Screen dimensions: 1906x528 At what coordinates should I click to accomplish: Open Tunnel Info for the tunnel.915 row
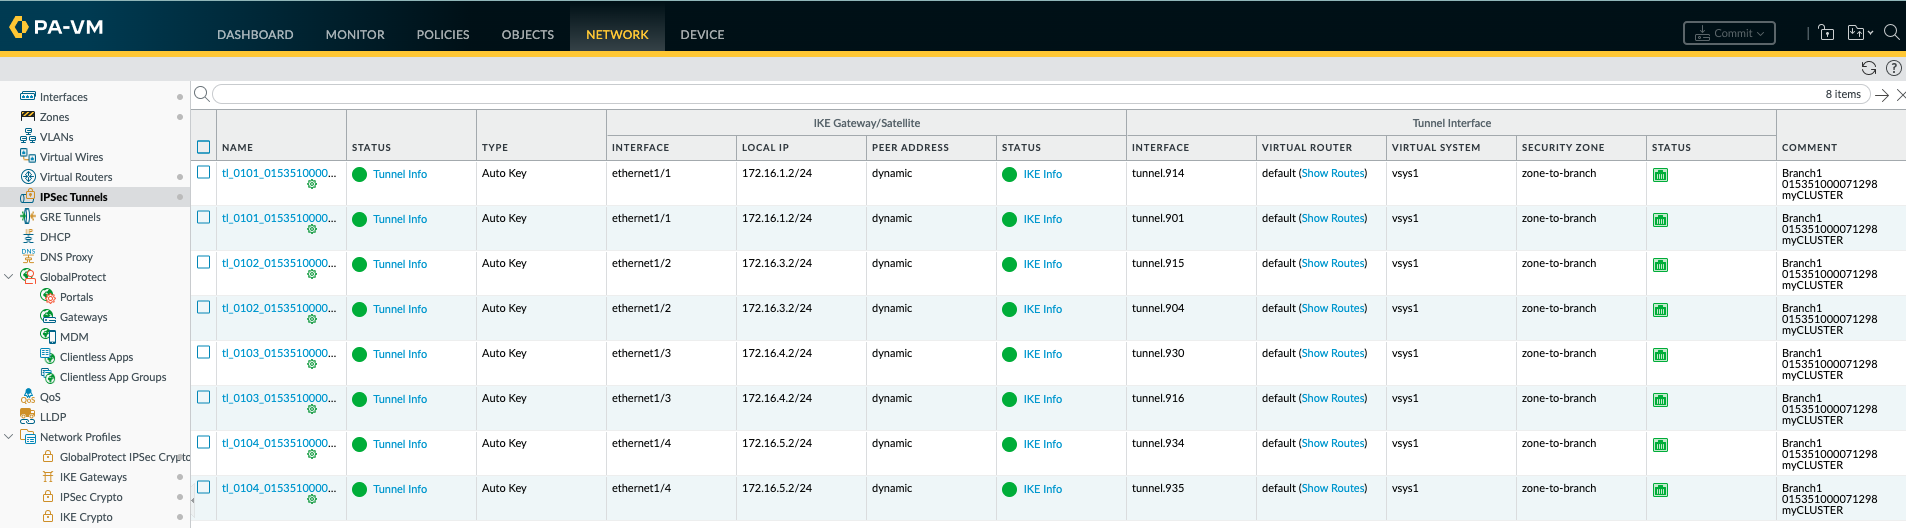pyautogui.click(x=400, y=264)
